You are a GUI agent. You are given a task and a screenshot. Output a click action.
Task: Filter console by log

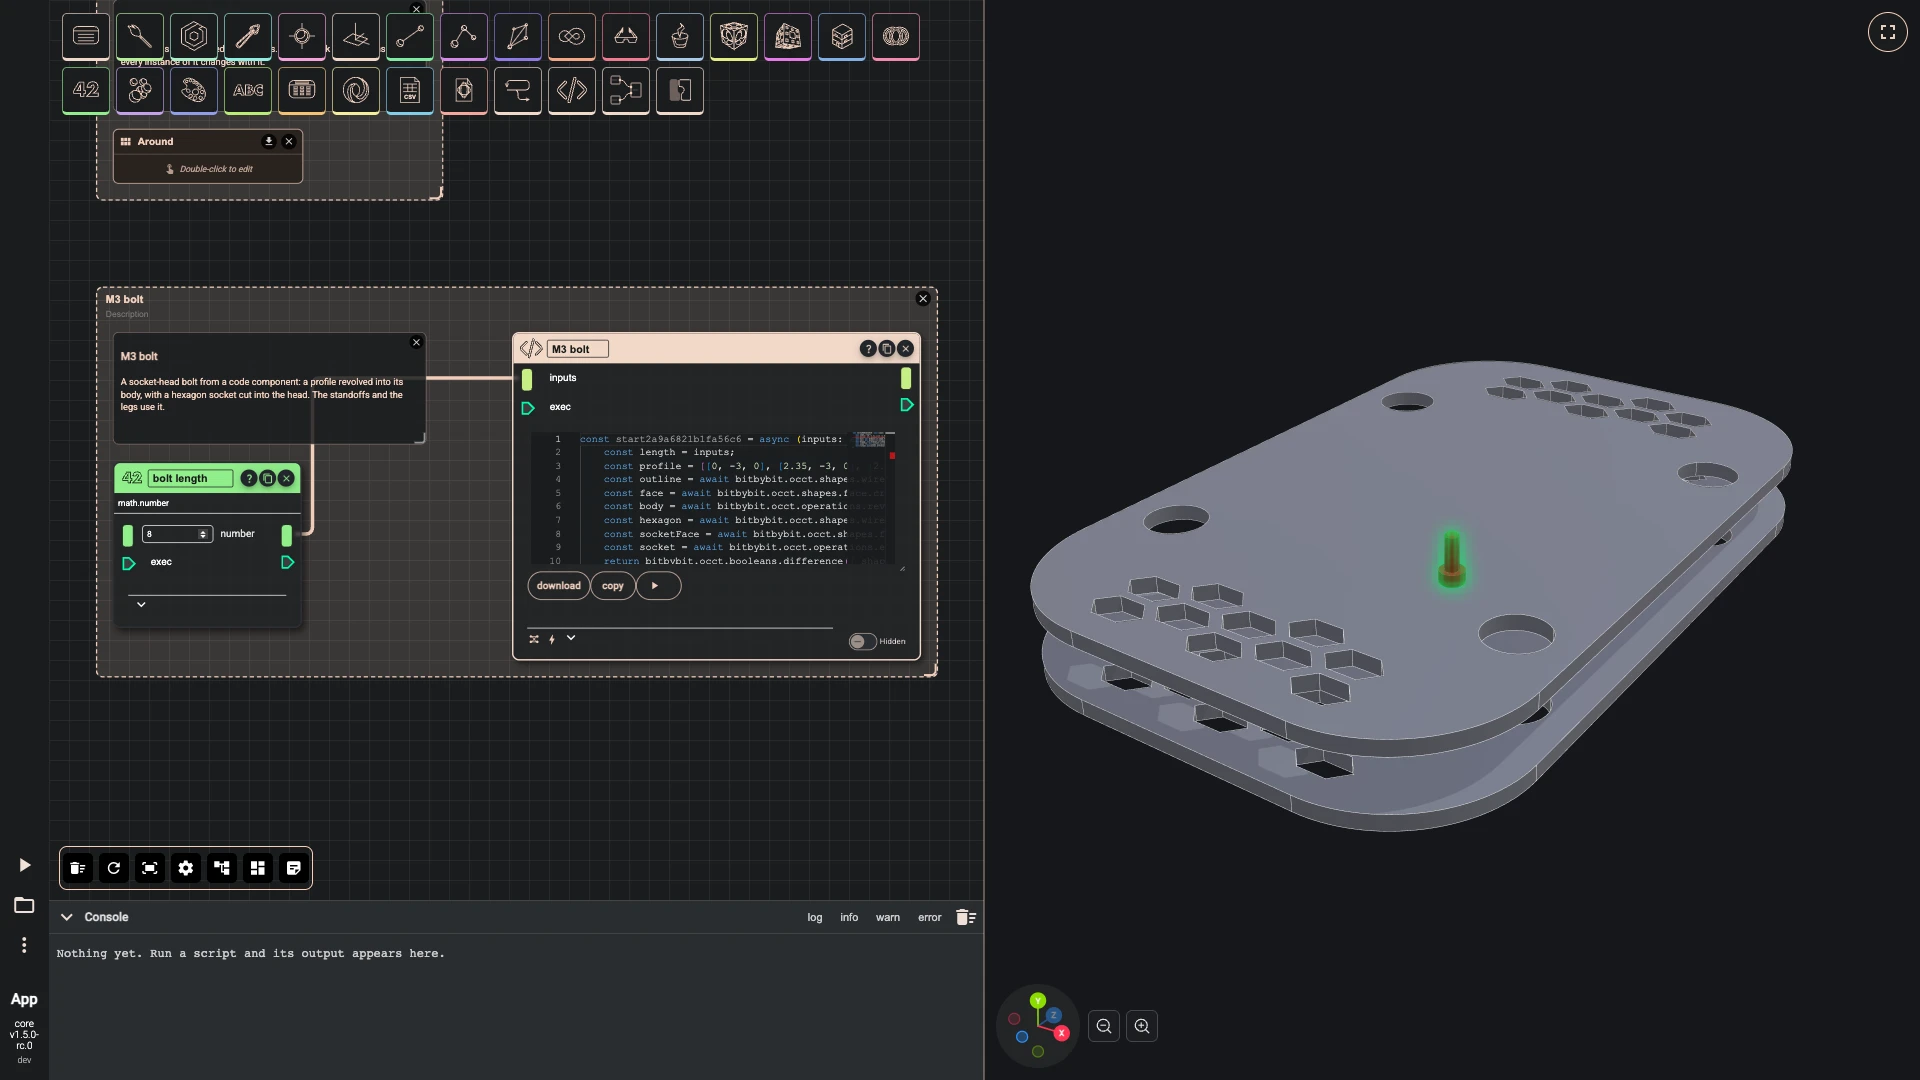coord(815,917)
